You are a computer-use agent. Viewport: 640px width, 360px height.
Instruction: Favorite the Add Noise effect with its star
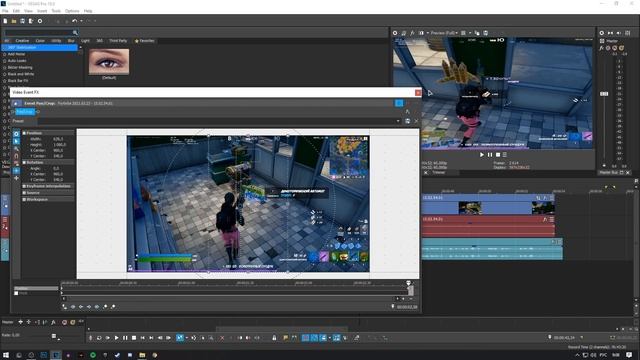4,54
